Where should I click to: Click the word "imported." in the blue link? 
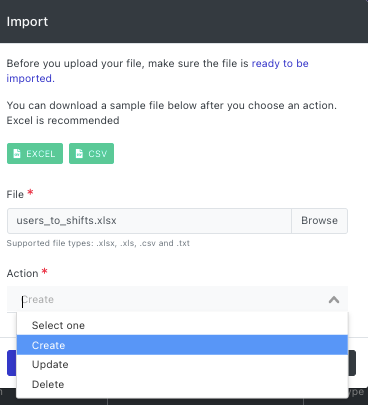tap(30, 79)
